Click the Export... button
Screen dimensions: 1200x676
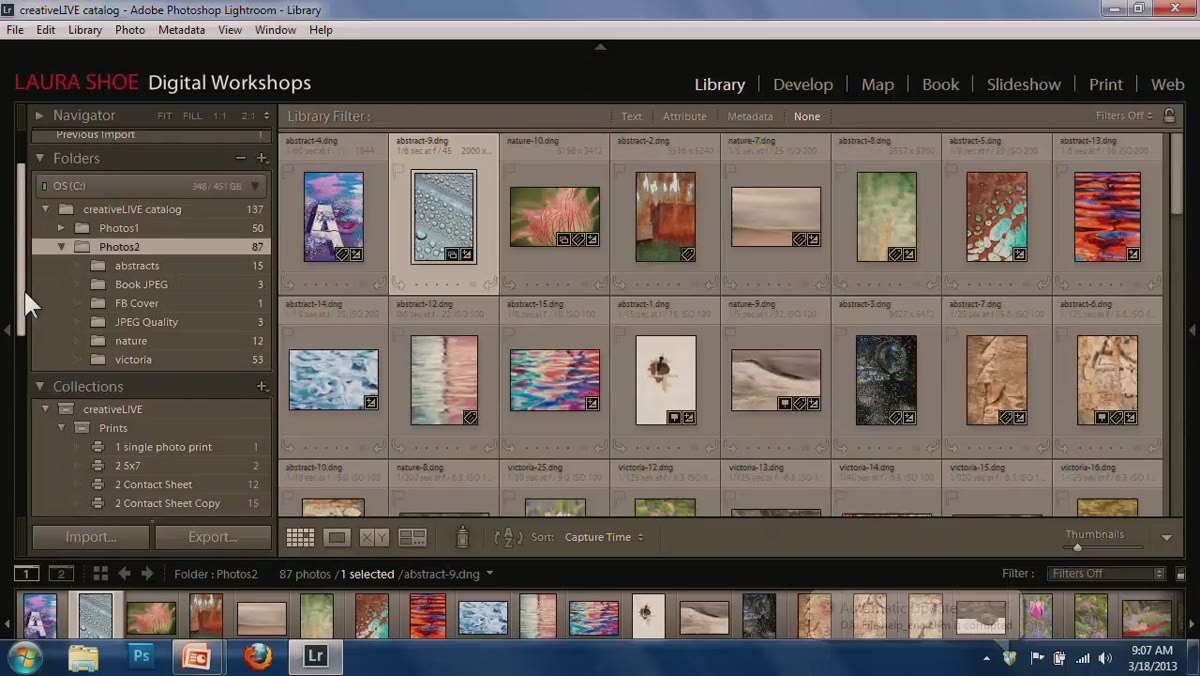point(213,537)
